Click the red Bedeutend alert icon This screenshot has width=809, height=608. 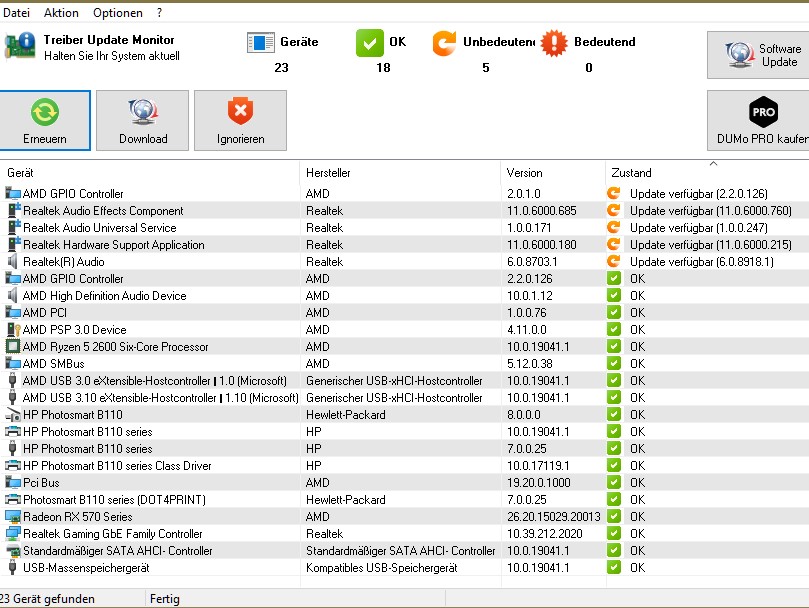[x=554, y=43]
